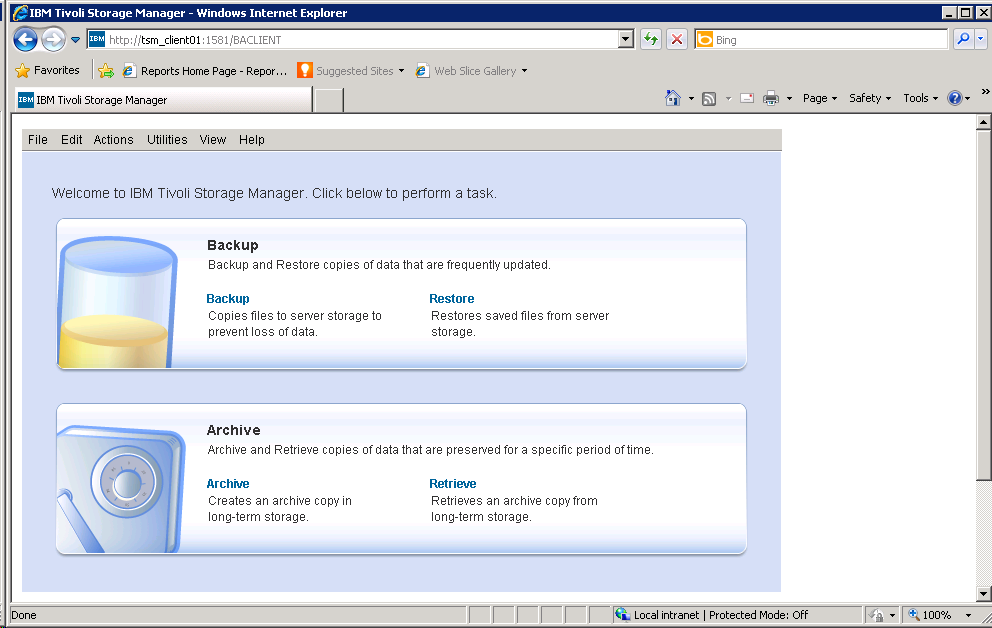Open the Favorites button

pos(47,71)
